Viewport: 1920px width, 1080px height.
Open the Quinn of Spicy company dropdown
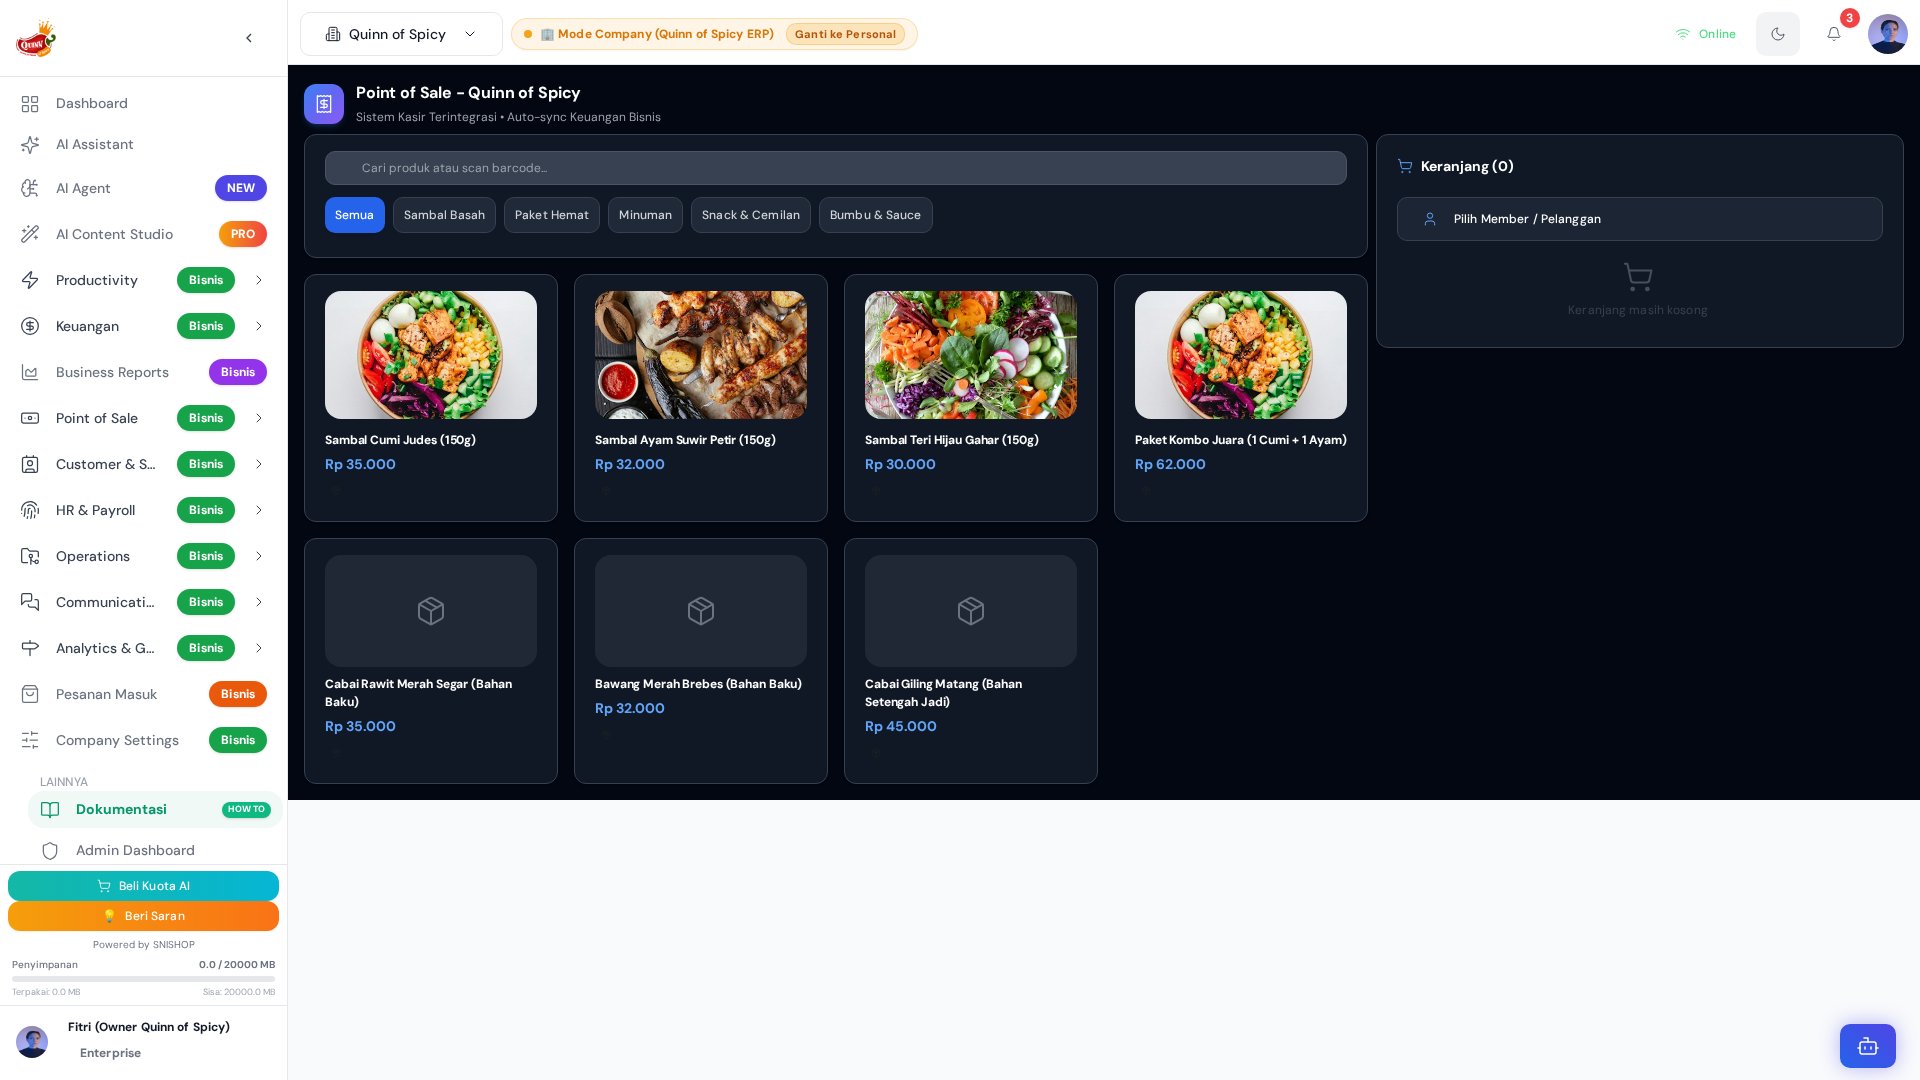(401, 34)
